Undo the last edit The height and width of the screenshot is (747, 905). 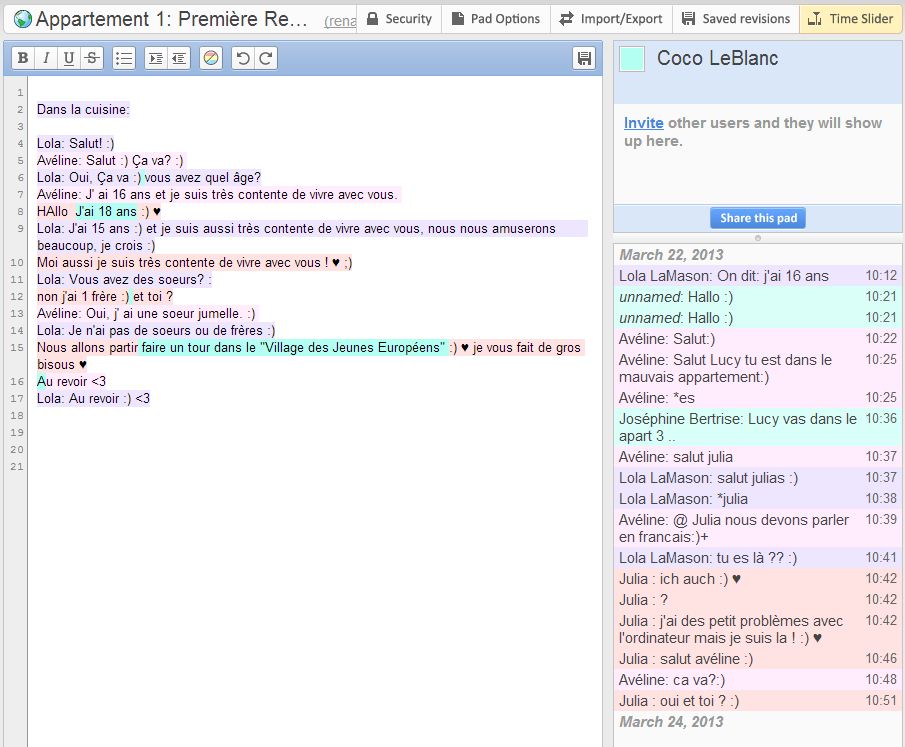click(x=242, y=59)
